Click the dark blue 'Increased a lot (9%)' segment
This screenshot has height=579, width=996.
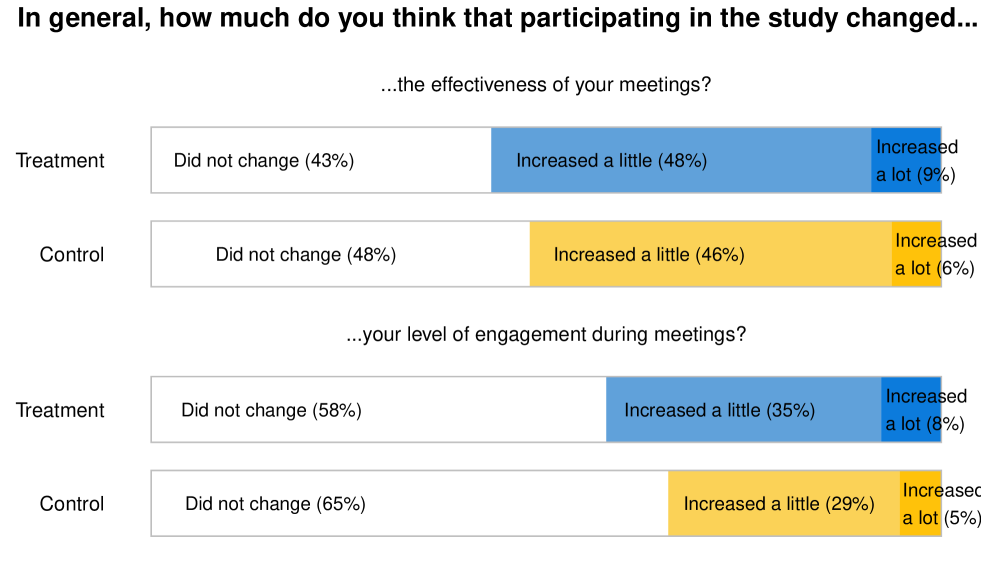[905, 160]
